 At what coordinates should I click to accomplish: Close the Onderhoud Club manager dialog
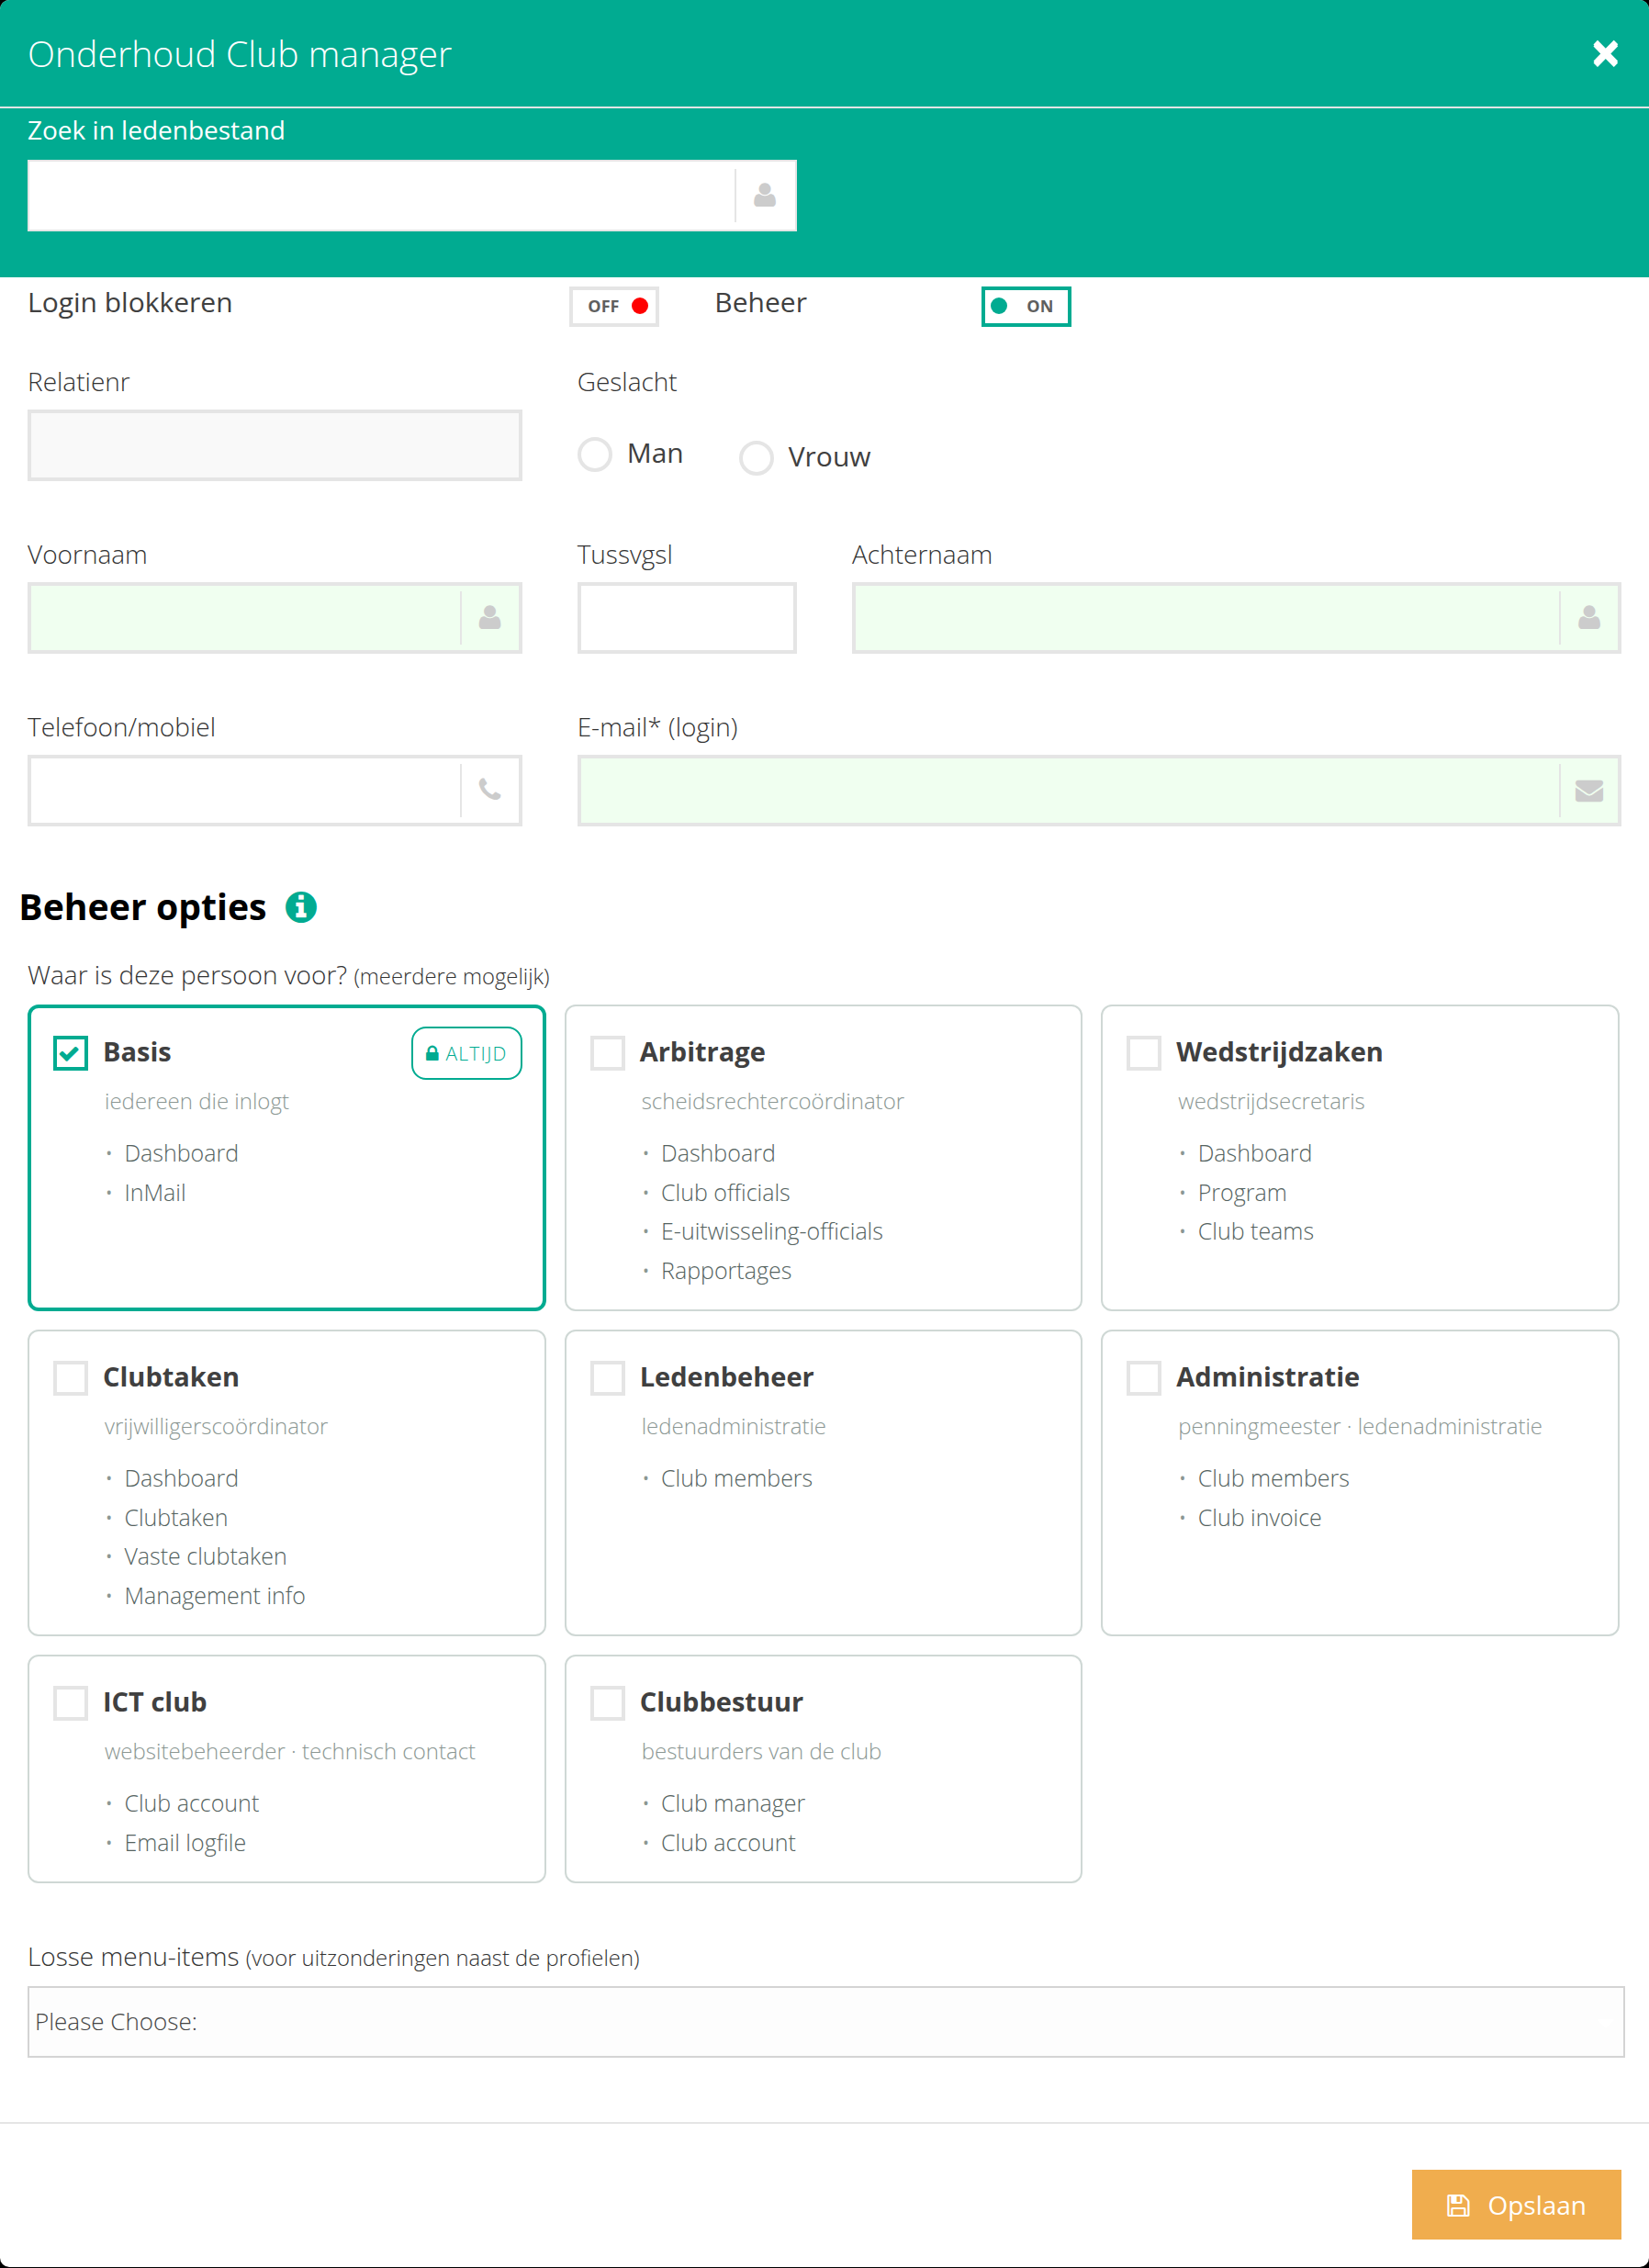[x=1604, y=54]
